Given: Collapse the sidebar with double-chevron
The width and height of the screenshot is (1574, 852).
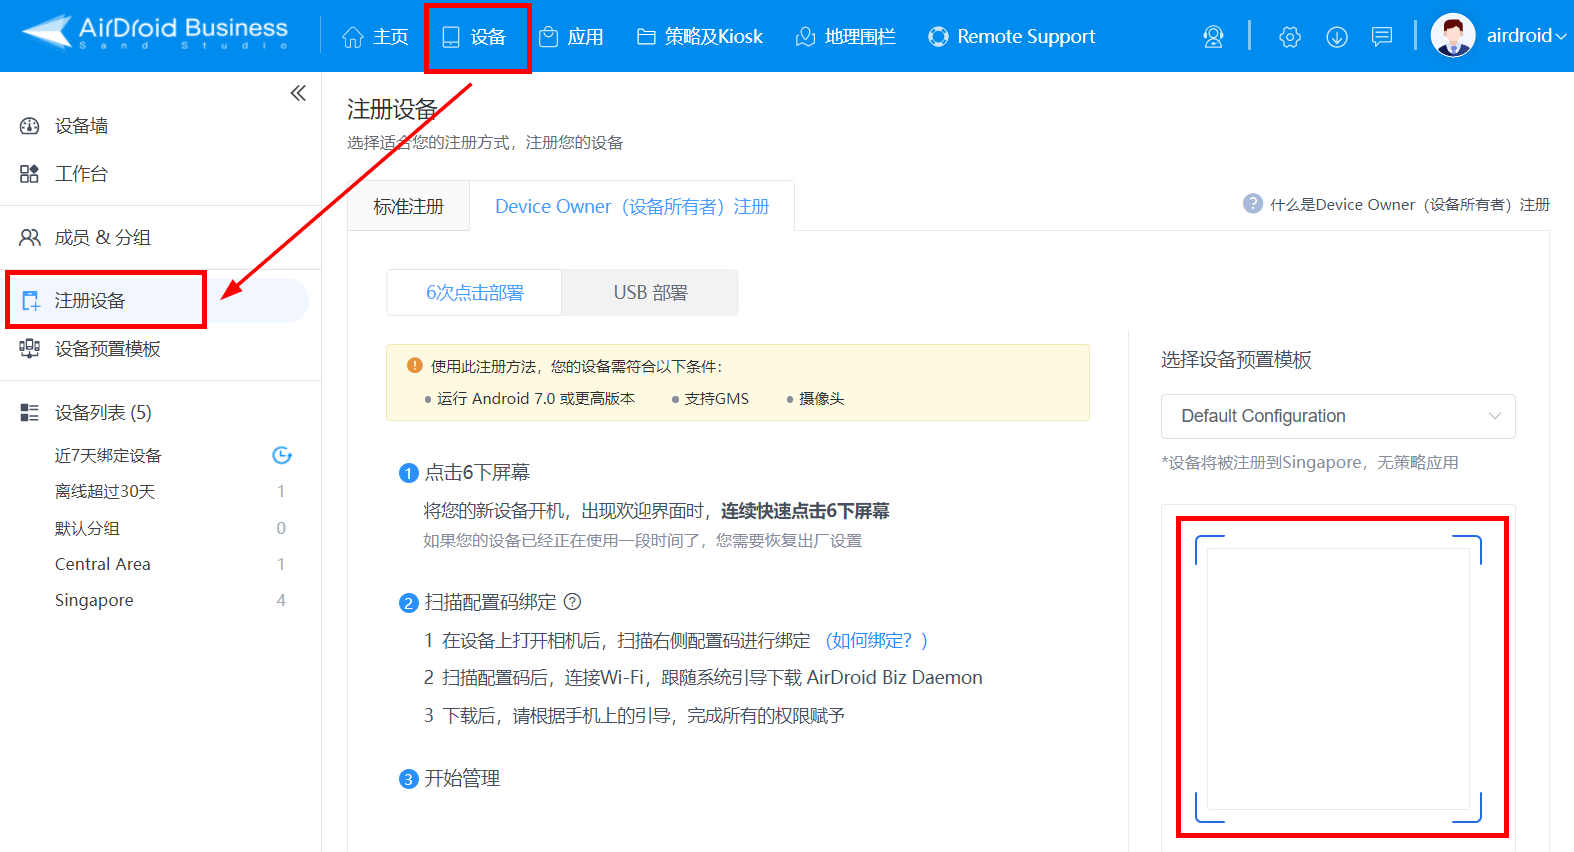Looking at the screenshot, I should [x=298, y=93].
